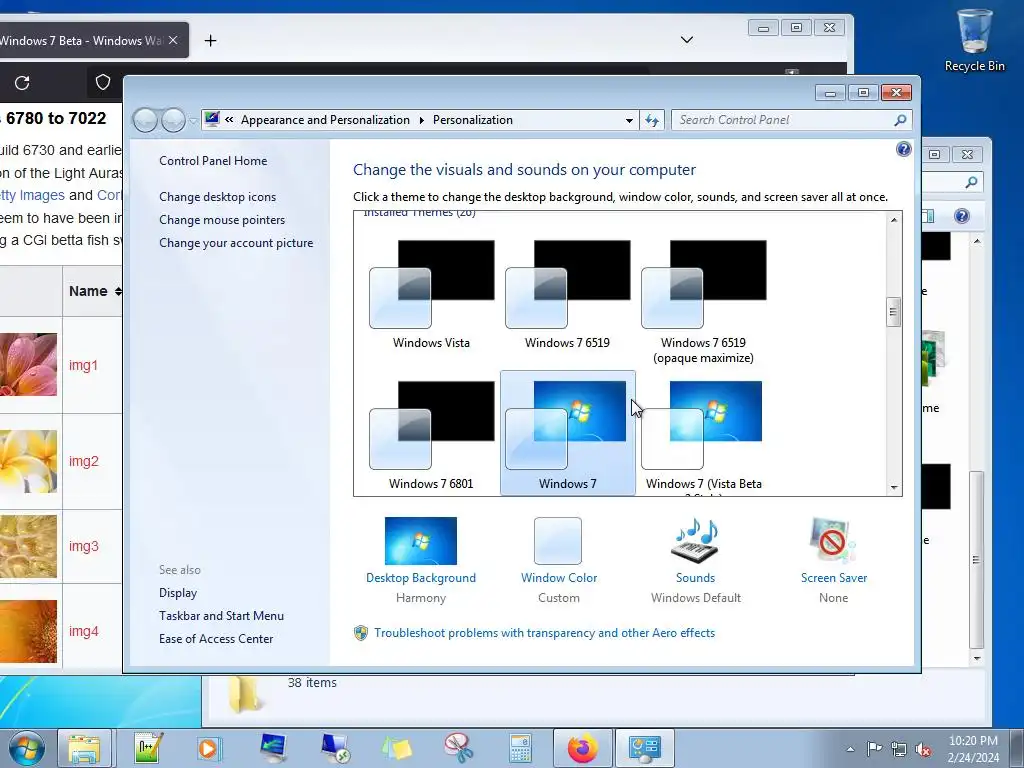Open Display from See also
This screenshot has width=1024, height=768.
[x=178, y=593]
